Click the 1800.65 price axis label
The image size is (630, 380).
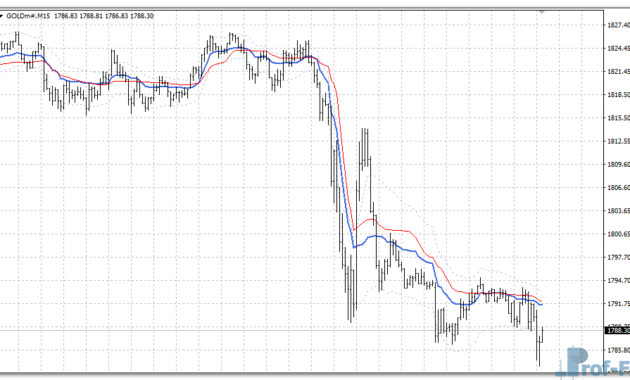618,234
